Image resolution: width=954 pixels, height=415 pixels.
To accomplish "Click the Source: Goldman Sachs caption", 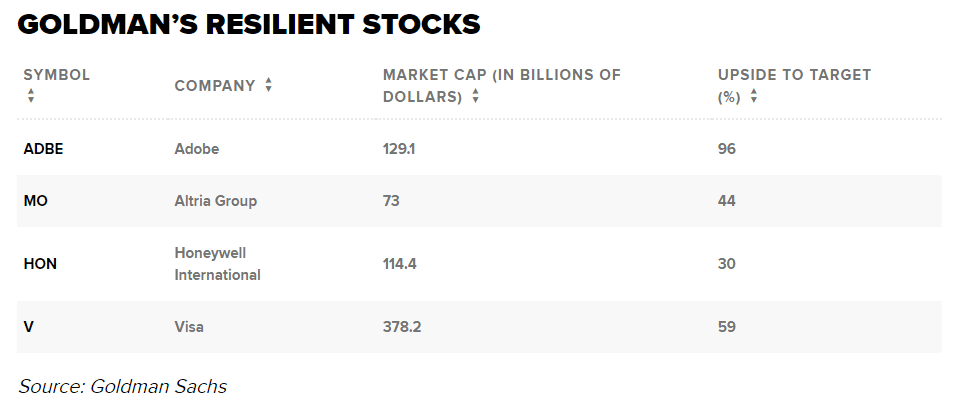I will [x=122, y=386].
